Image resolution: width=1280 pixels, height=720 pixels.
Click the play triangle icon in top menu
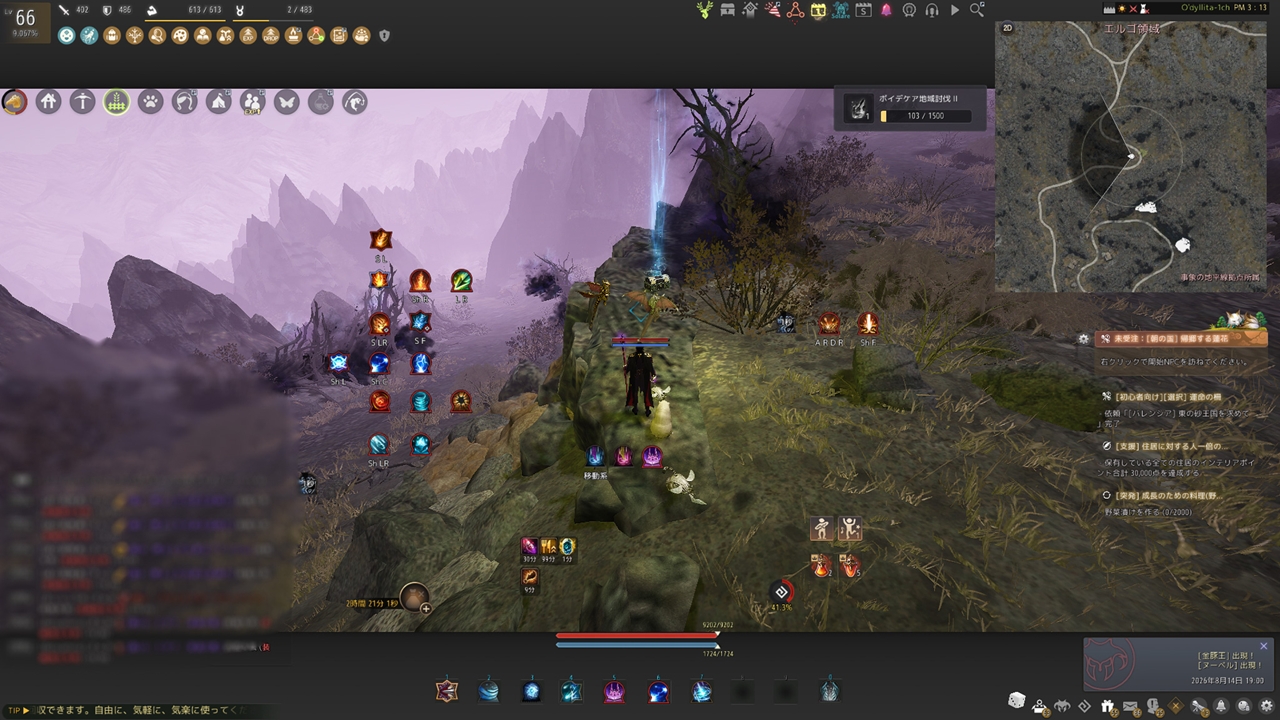(x=955, y=10)
